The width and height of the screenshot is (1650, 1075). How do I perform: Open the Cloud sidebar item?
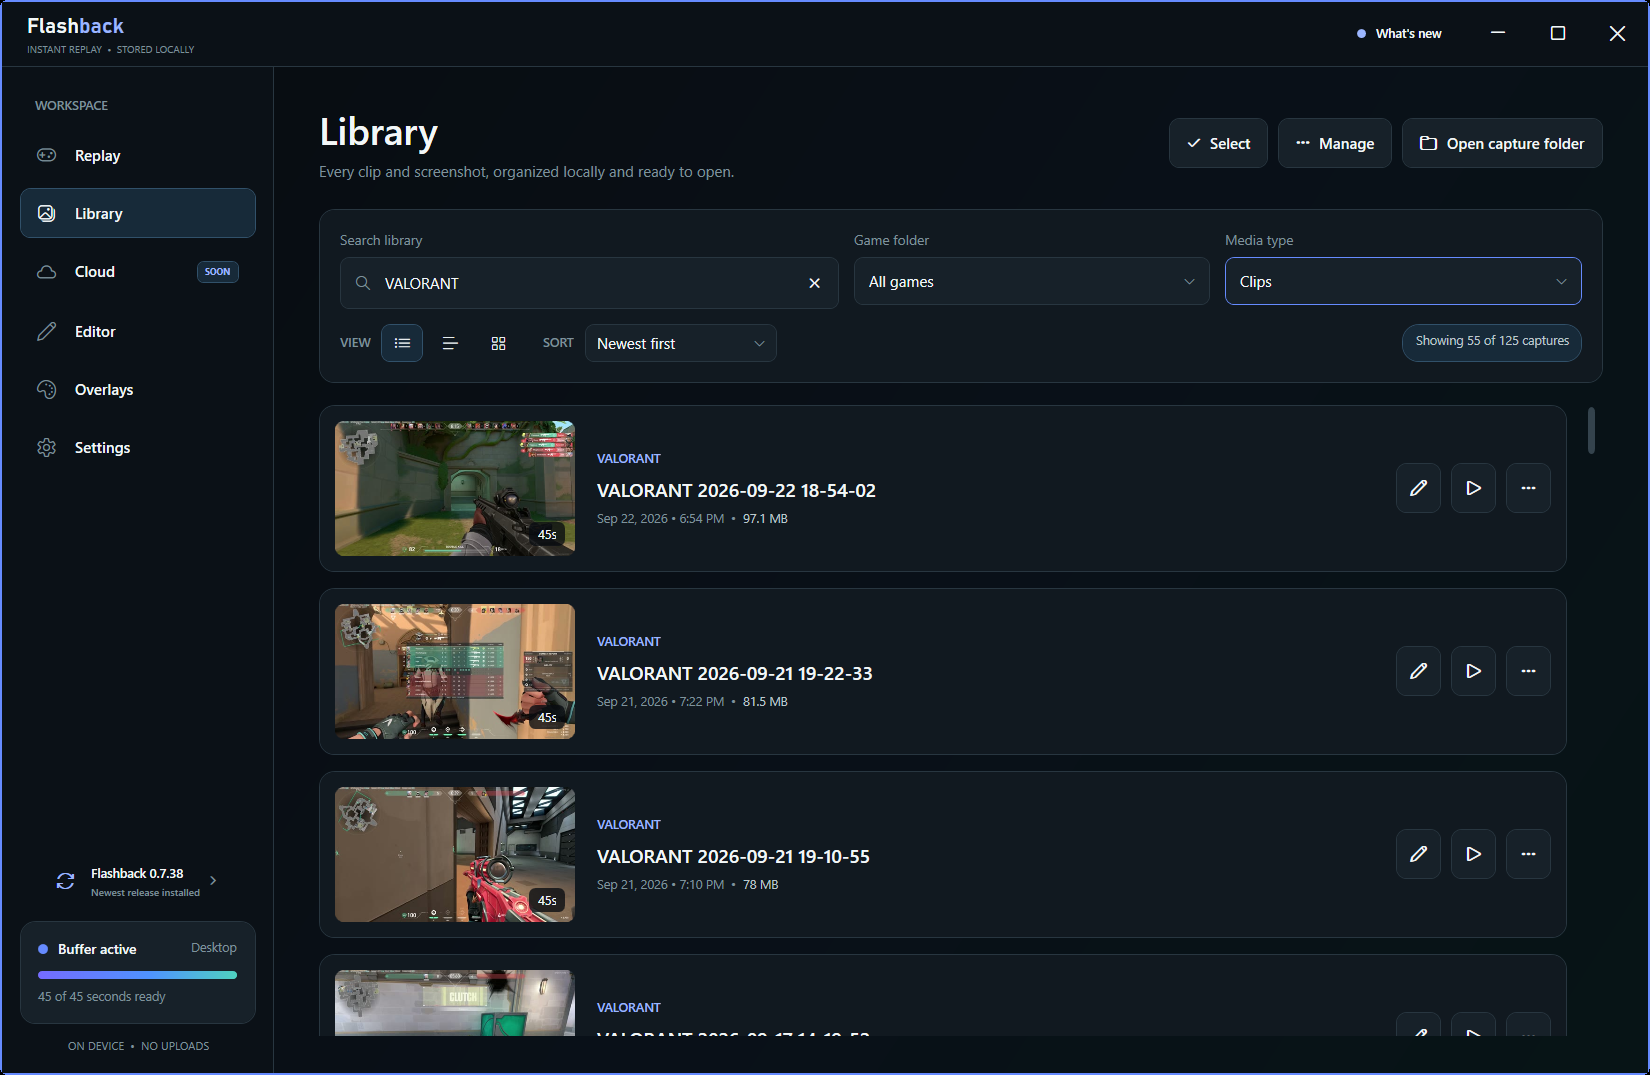pyautogui.click(x=137, y=272)
